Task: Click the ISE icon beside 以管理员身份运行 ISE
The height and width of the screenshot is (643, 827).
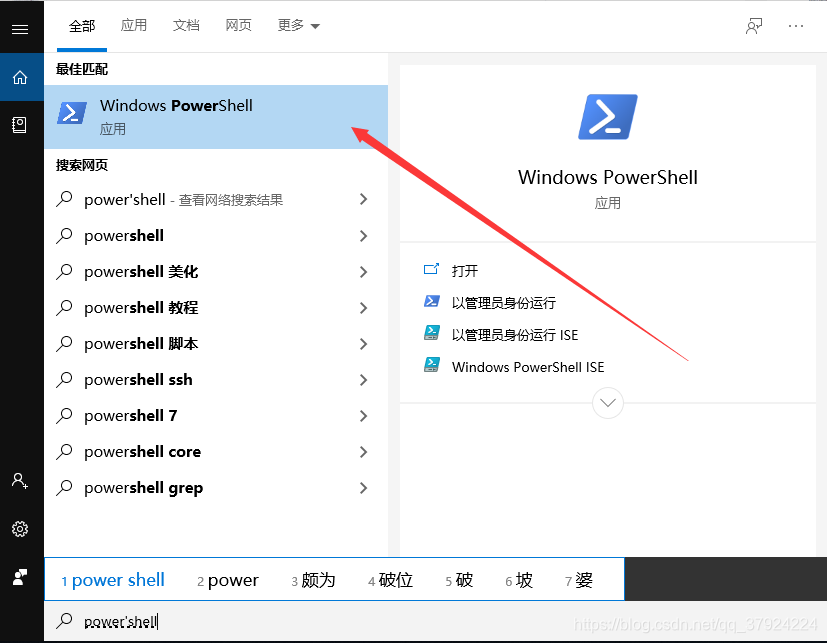Action: (x=431, y=333)
